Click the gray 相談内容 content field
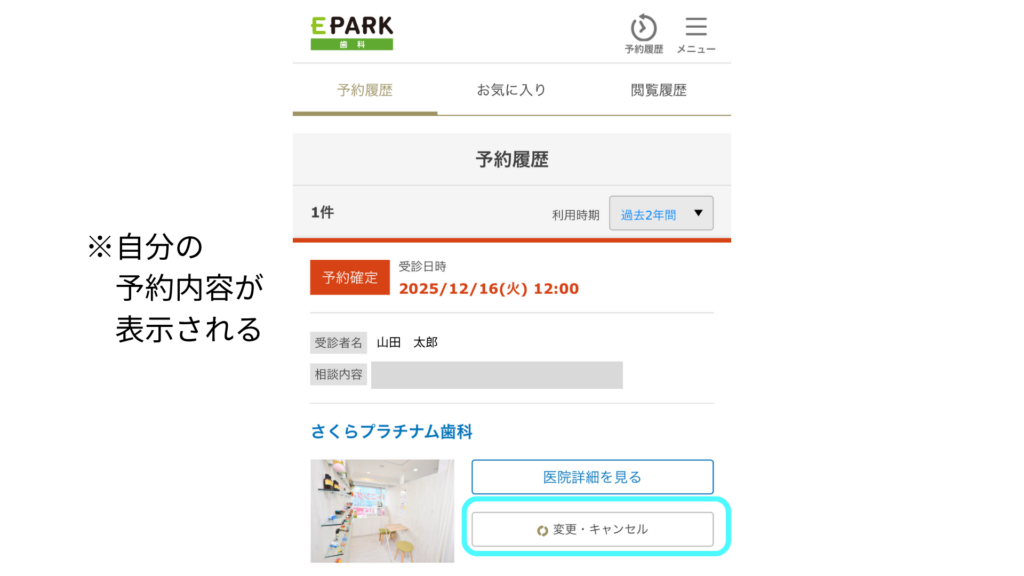 point(497,375)
